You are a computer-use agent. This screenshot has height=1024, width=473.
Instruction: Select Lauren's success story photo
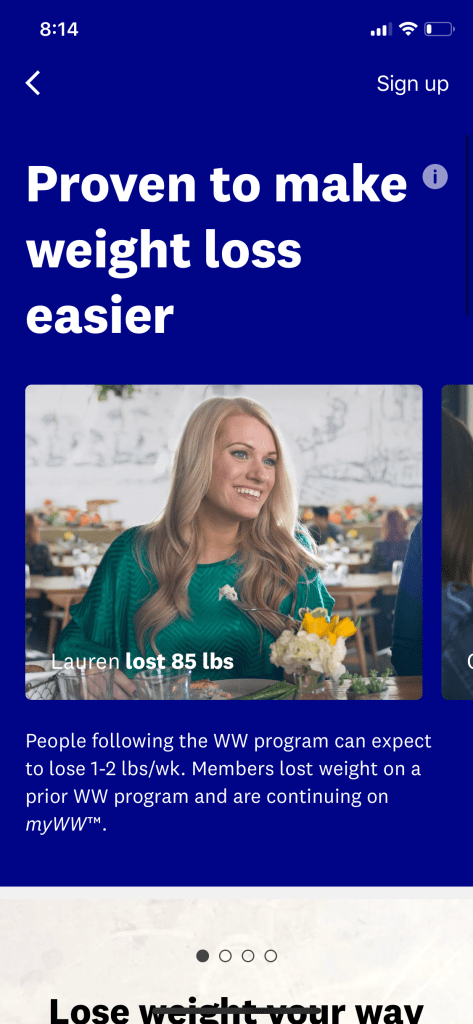[224, 542]
